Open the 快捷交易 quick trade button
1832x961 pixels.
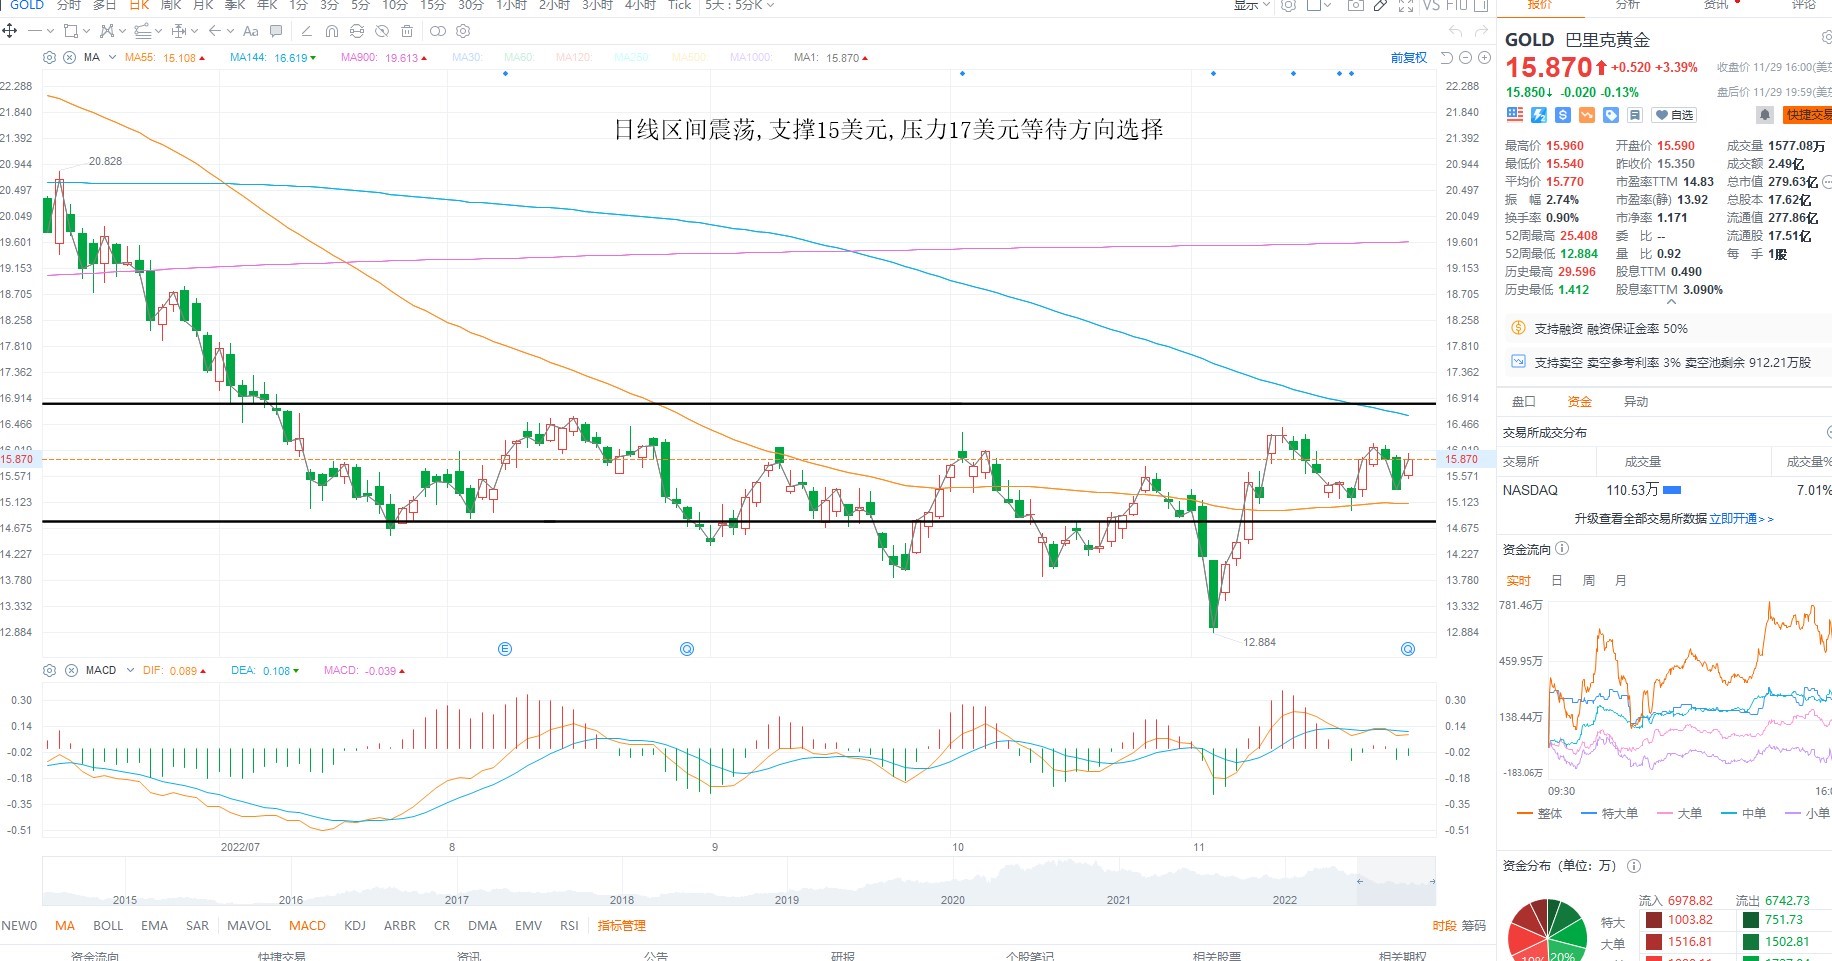click(x=1808, y=115)
